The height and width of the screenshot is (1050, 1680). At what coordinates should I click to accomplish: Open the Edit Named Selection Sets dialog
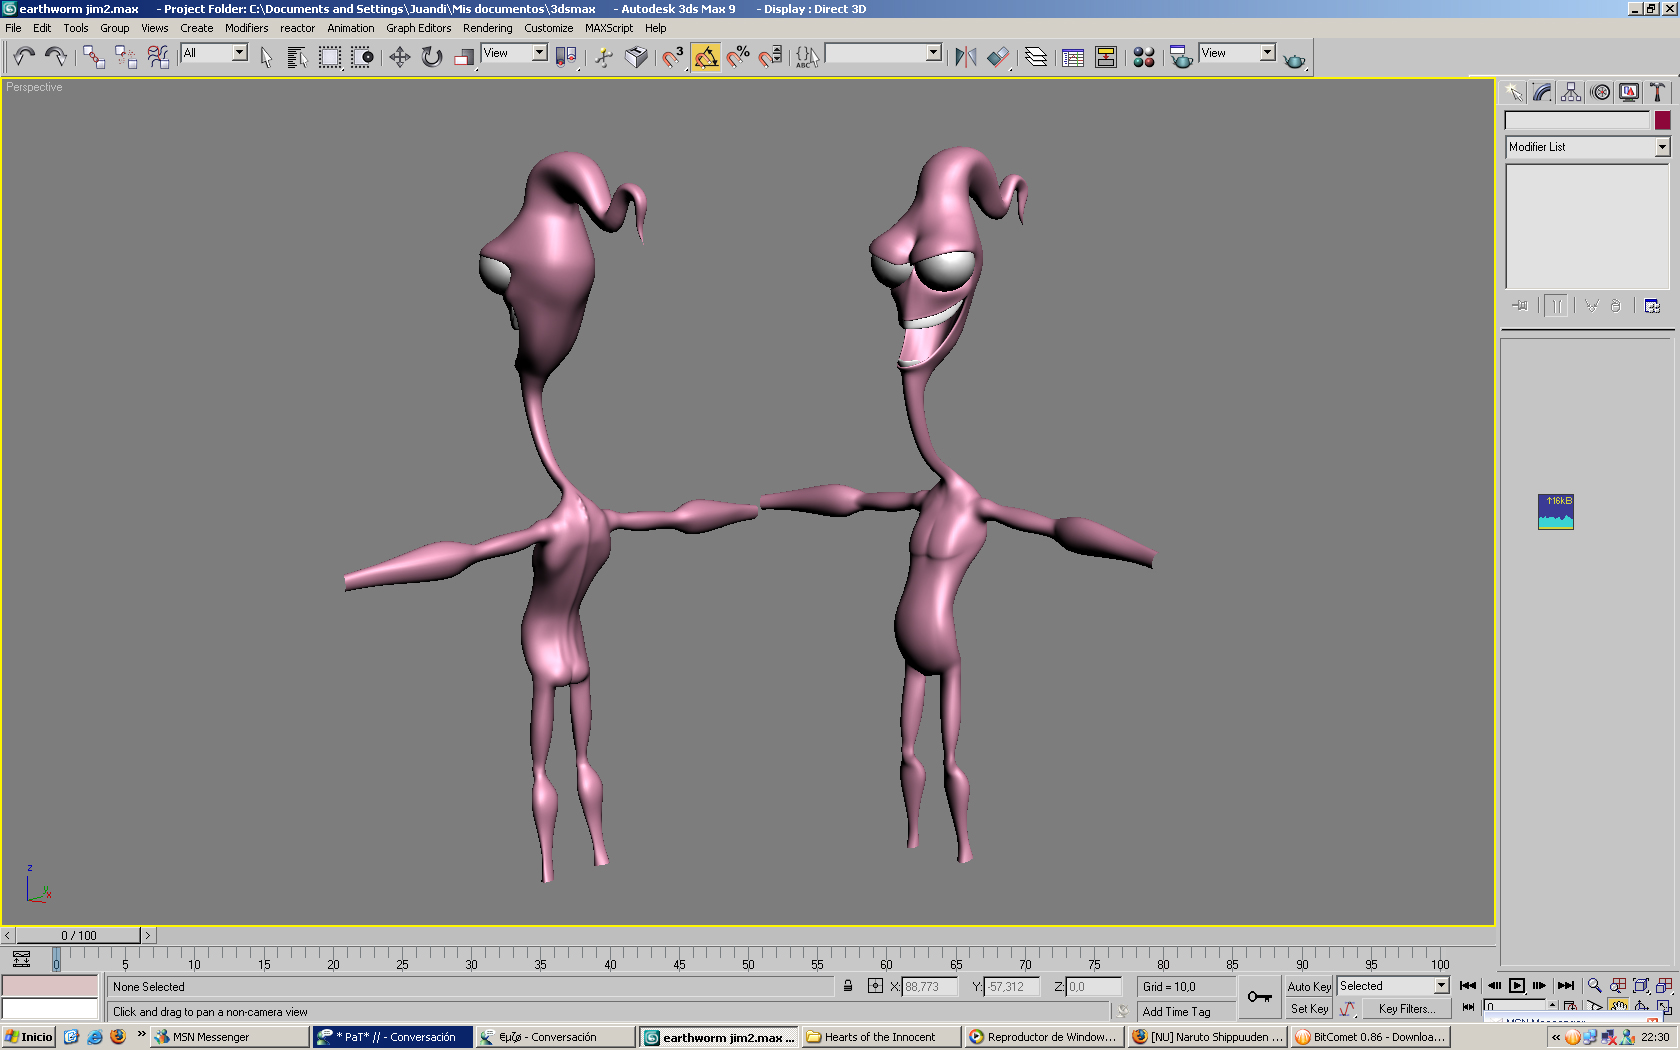pos(807,57)
